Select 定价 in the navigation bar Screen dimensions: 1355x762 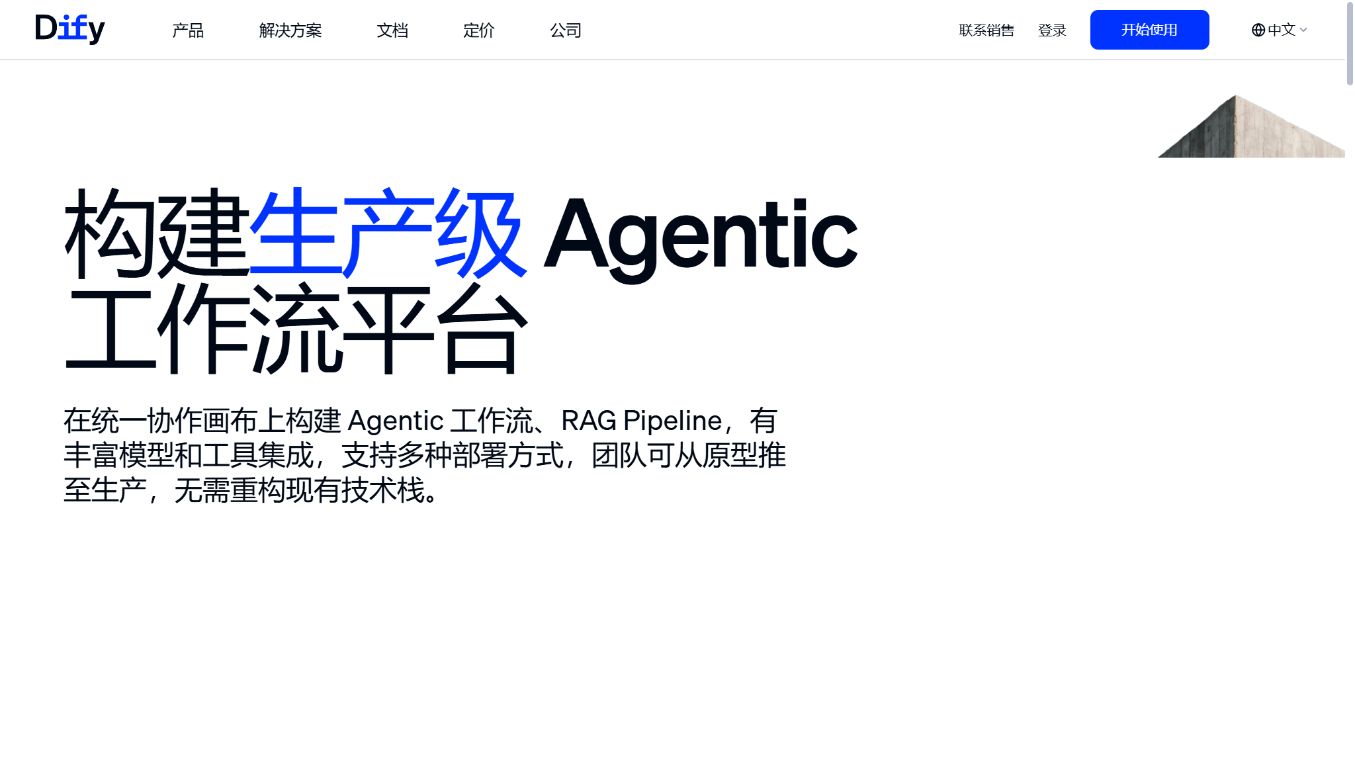[479, 30]
